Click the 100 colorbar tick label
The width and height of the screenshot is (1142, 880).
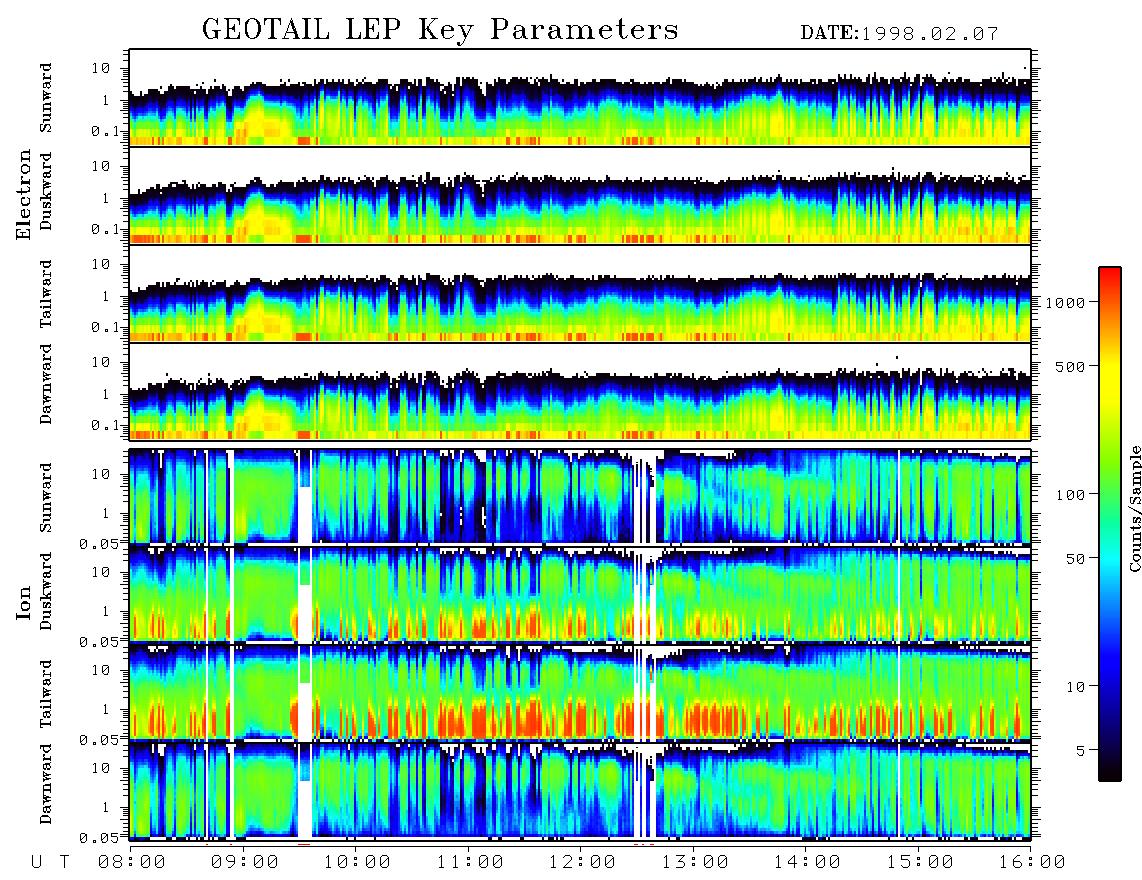[x=1070, y=495]
